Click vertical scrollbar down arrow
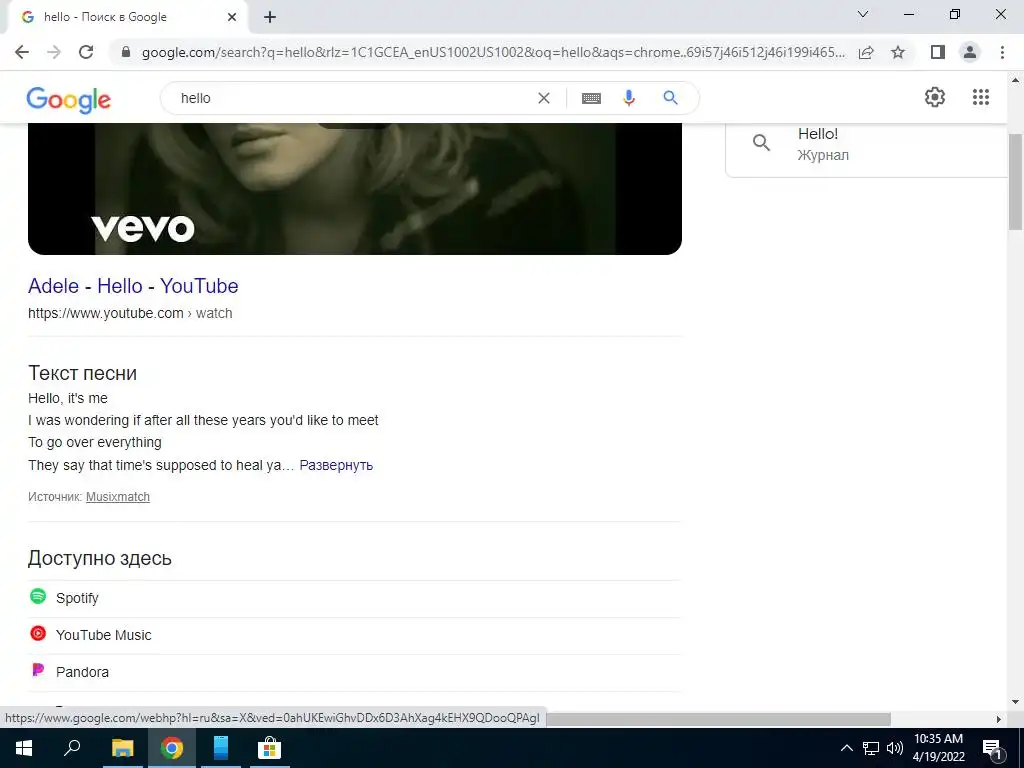1024x768 pixels. point(1016,703)
